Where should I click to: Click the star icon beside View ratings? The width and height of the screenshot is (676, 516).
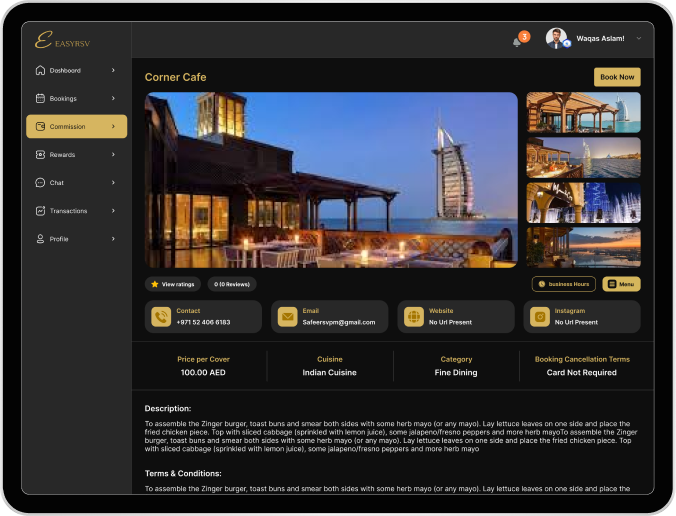(x=154, y=284)
